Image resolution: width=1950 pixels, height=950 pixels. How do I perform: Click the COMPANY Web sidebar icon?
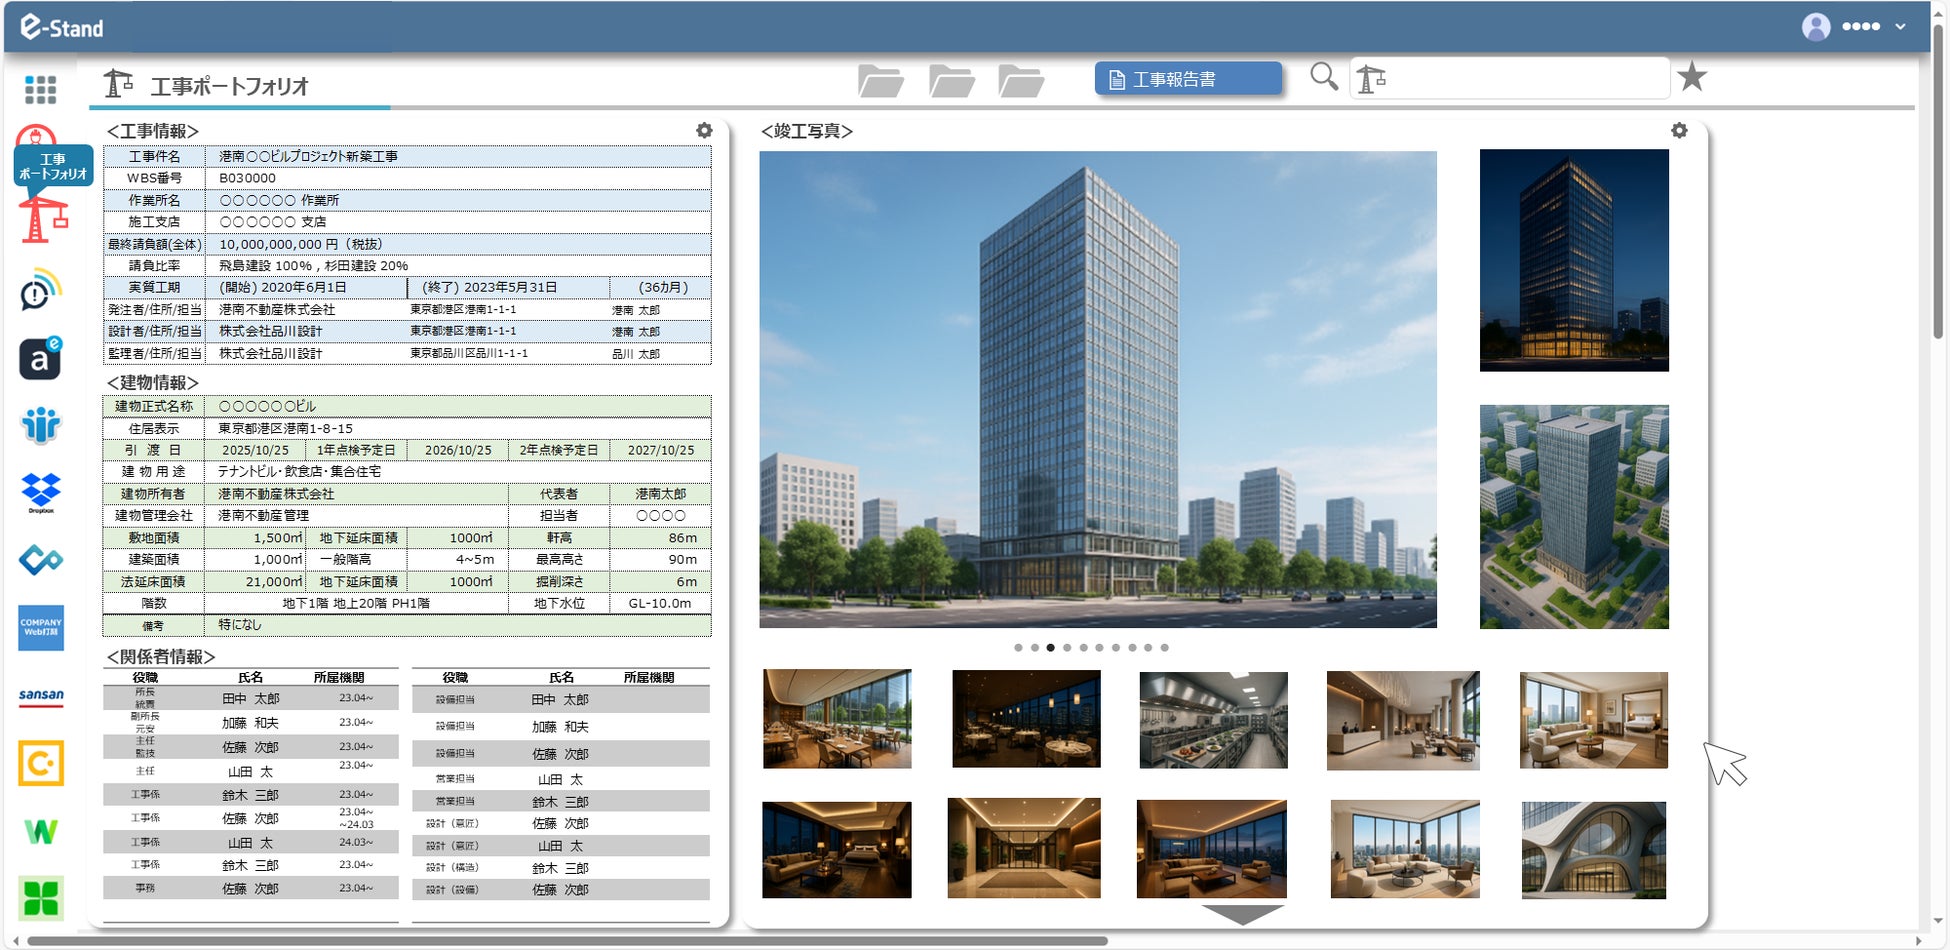(41, 628)
